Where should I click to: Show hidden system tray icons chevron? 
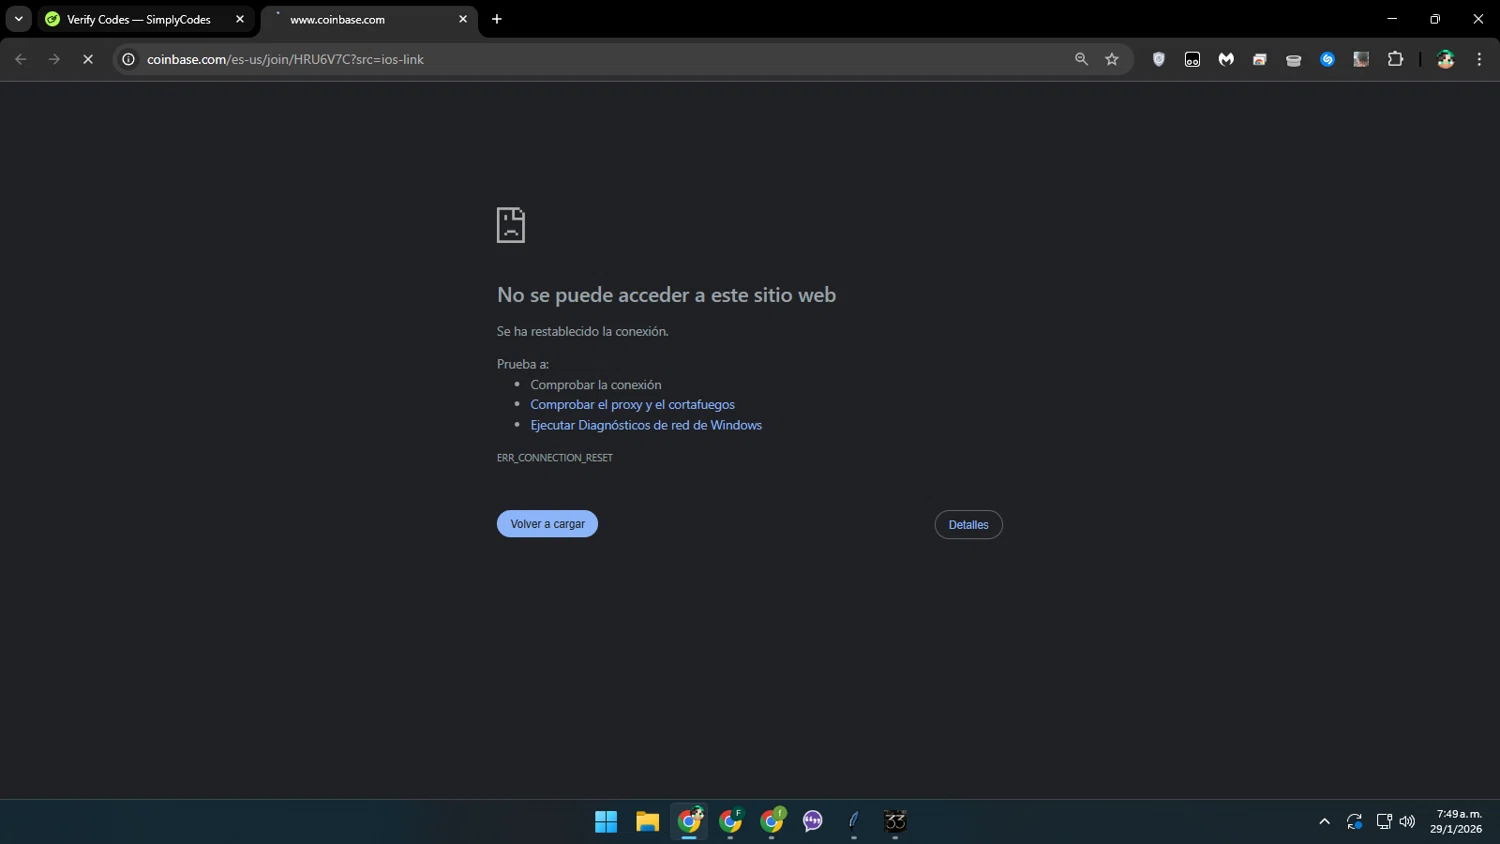point(1324,822)
